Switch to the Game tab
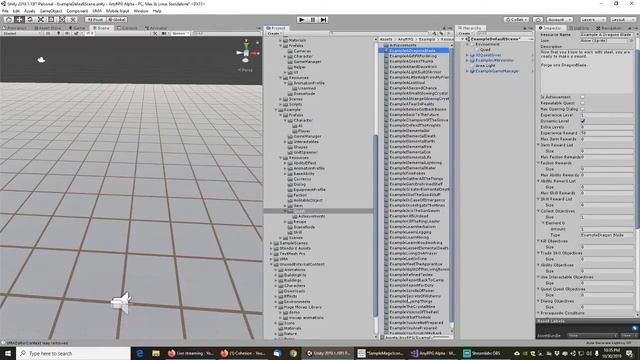Screen dimensions: 640x360 (x=77, y=28)
